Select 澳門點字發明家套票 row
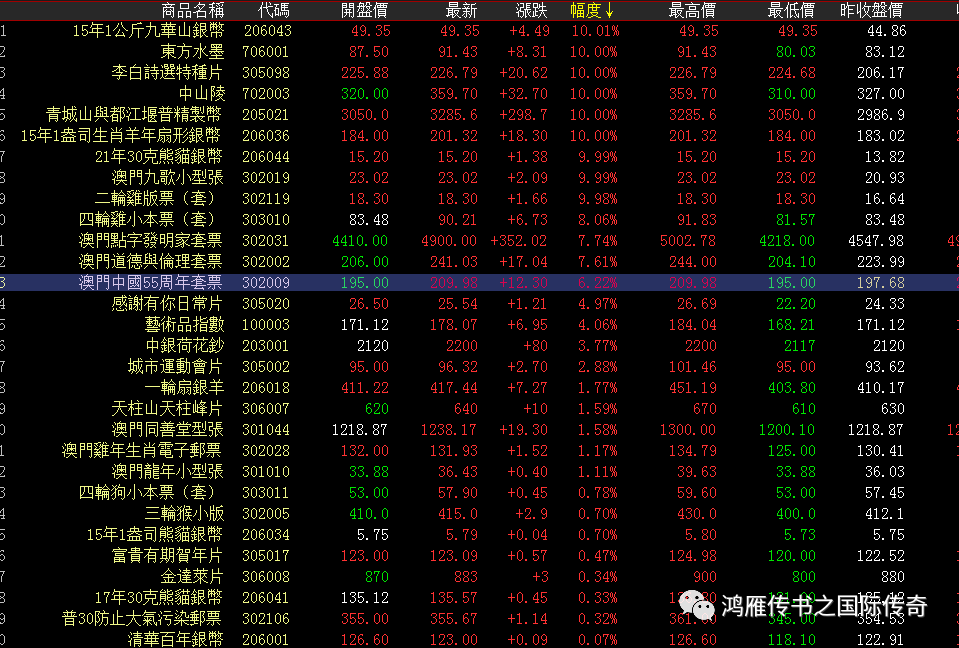 480,241
